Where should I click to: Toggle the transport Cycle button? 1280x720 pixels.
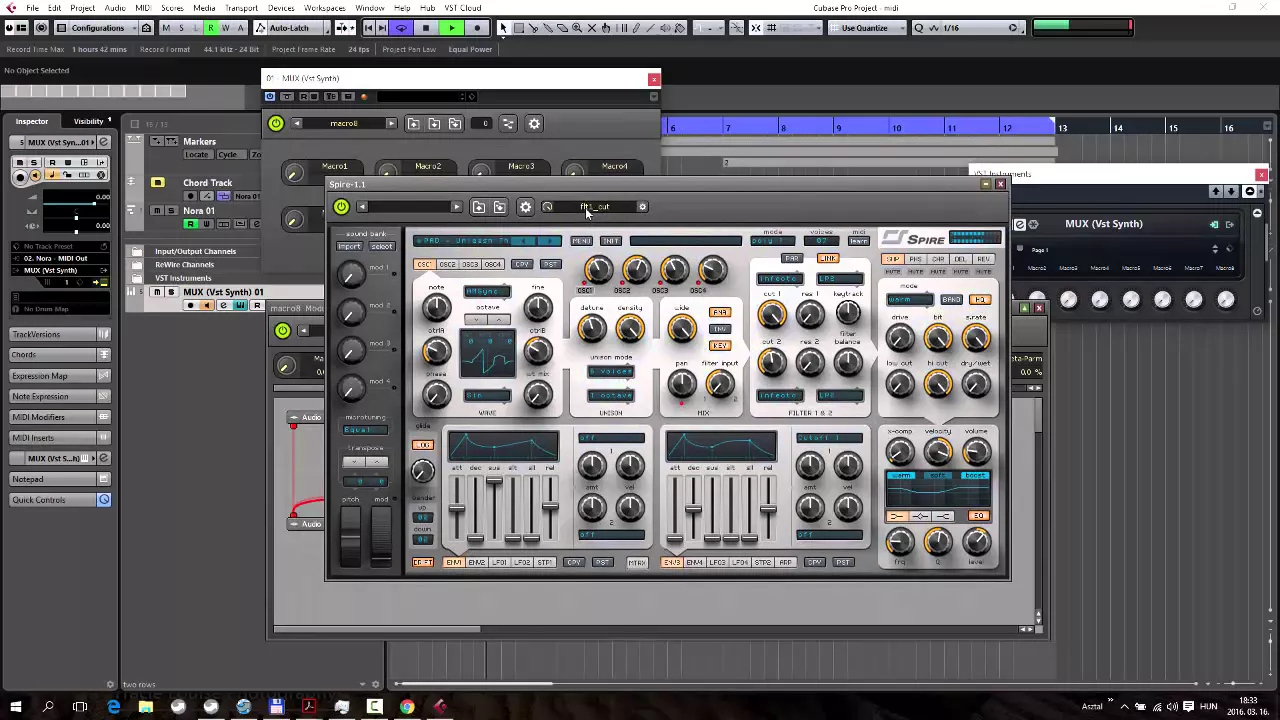(401, 28)
